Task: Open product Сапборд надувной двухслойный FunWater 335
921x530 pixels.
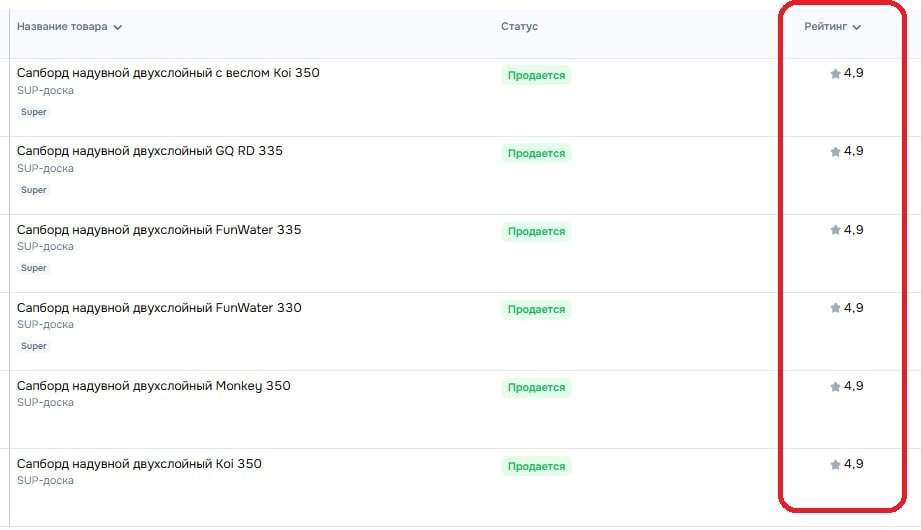Action: click(159, 229)
